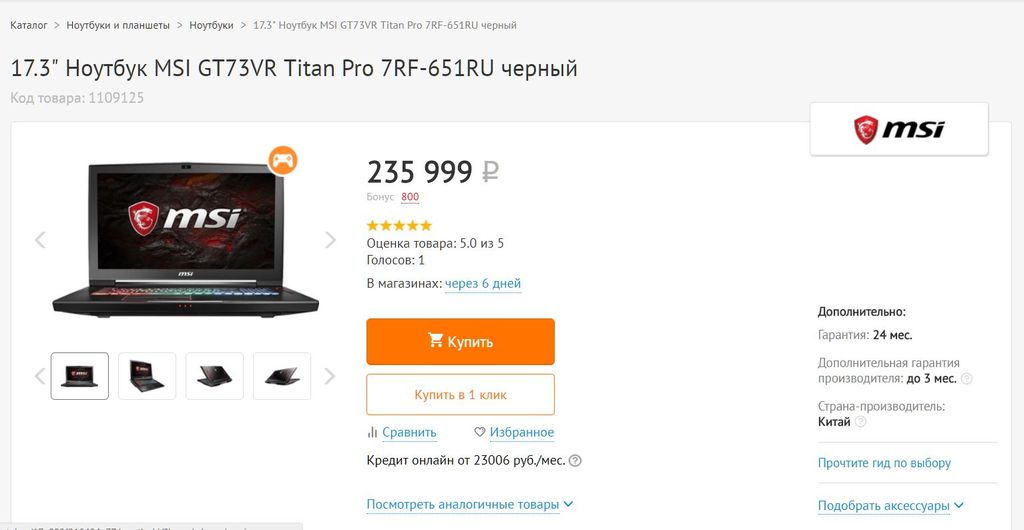Show next product image with right arrow

[x=330, y=240]
